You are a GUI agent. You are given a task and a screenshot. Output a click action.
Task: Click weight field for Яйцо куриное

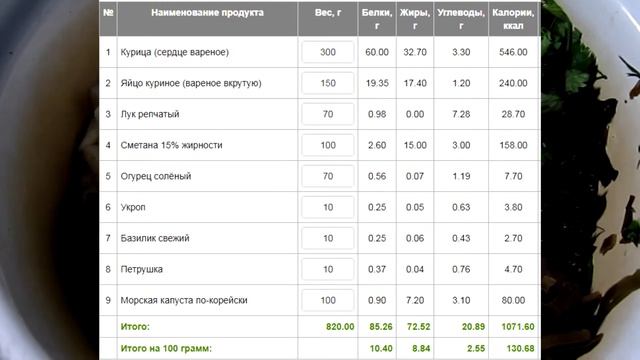tap(328, 83)
